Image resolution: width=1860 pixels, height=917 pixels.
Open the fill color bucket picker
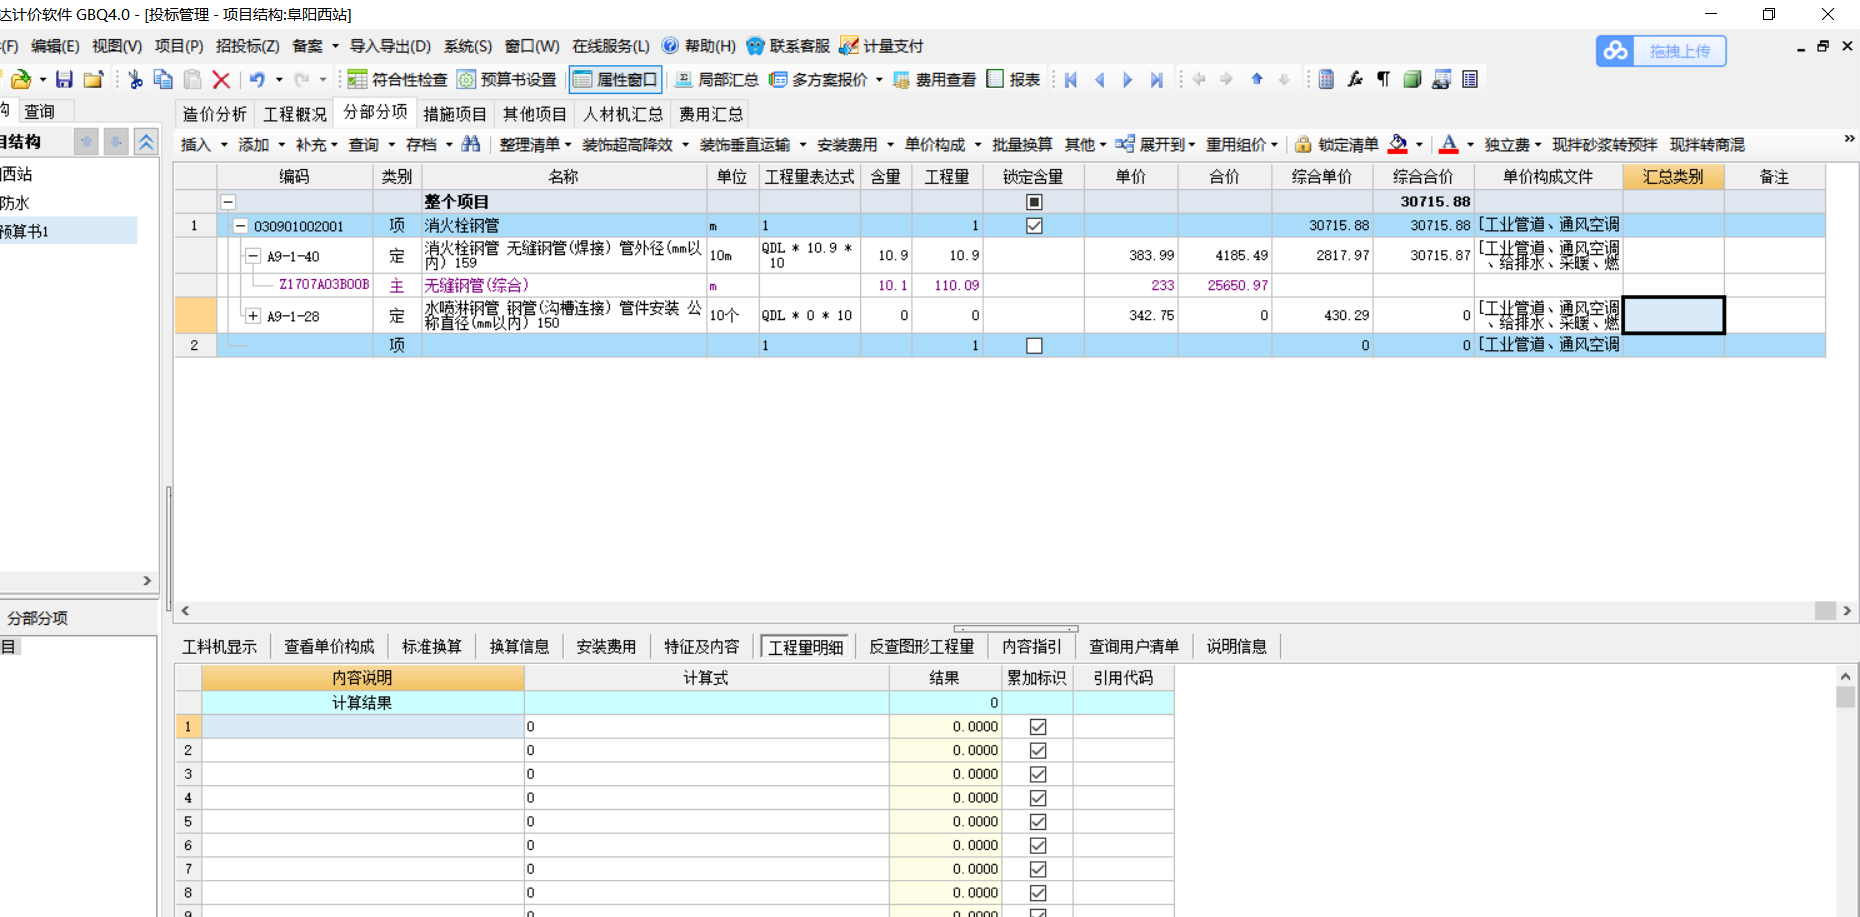pyautogui.click(x=1398, y=145)
